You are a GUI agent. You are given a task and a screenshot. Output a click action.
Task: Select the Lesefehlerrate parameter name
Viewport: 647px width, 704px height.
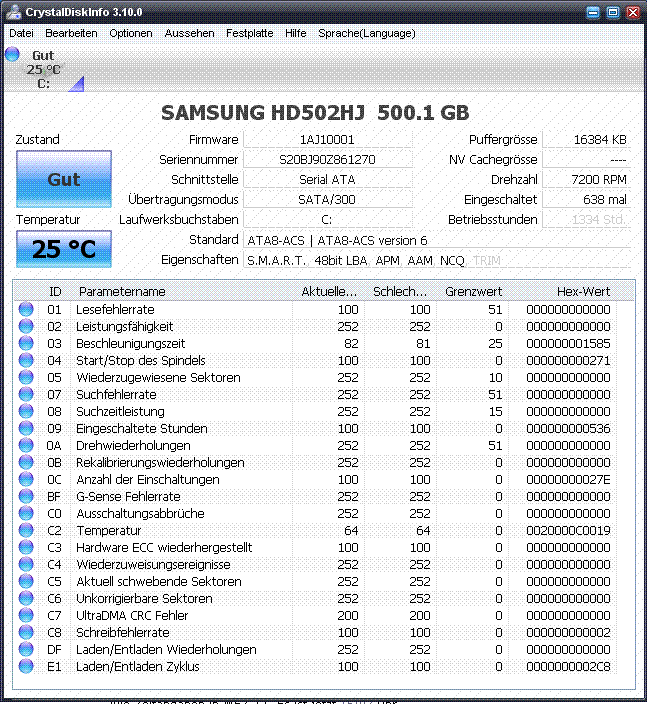pos(115,309)
